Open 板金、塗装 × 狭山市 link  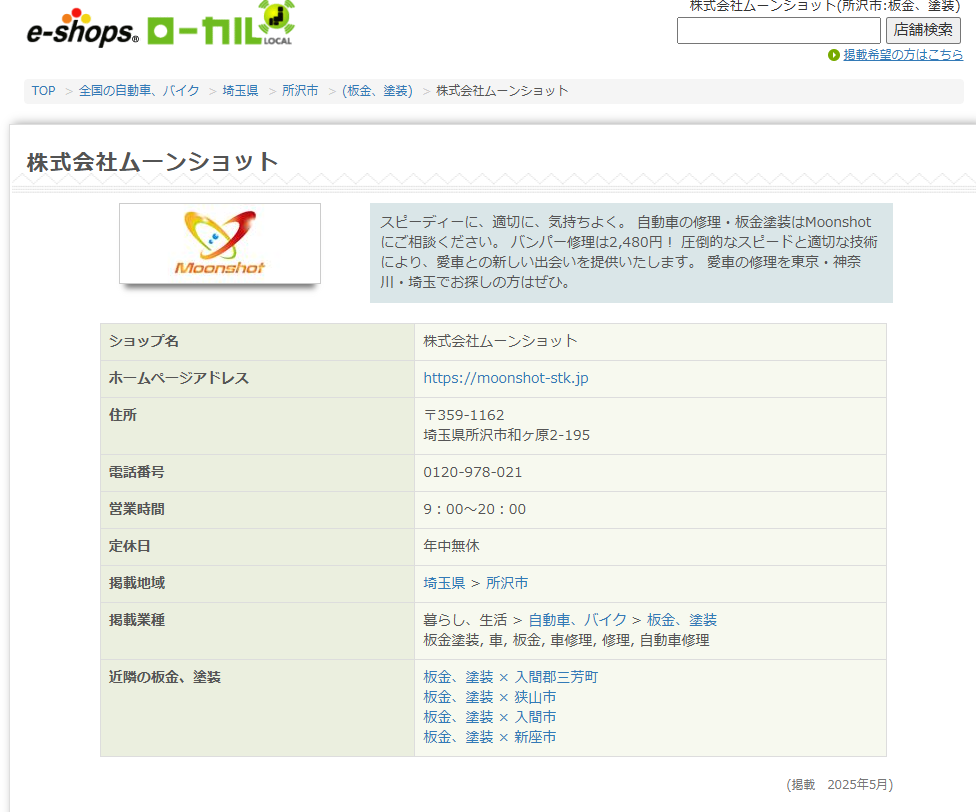click(490, 697)
